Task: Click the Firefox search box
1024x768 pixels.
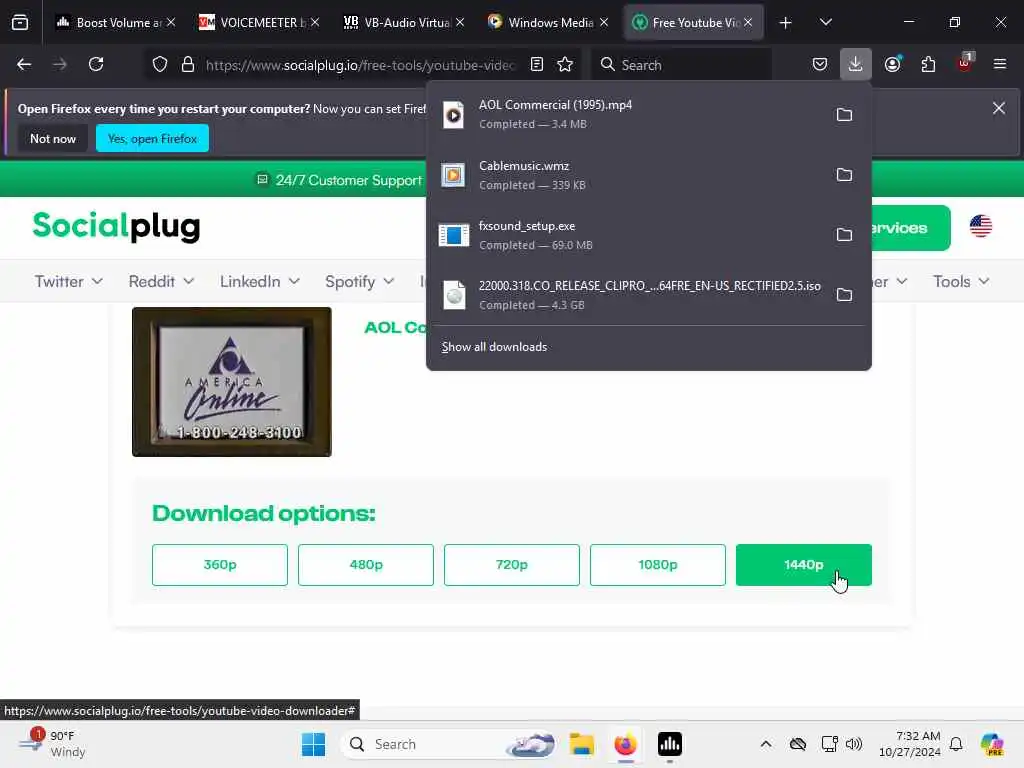Action: (681, 65)
